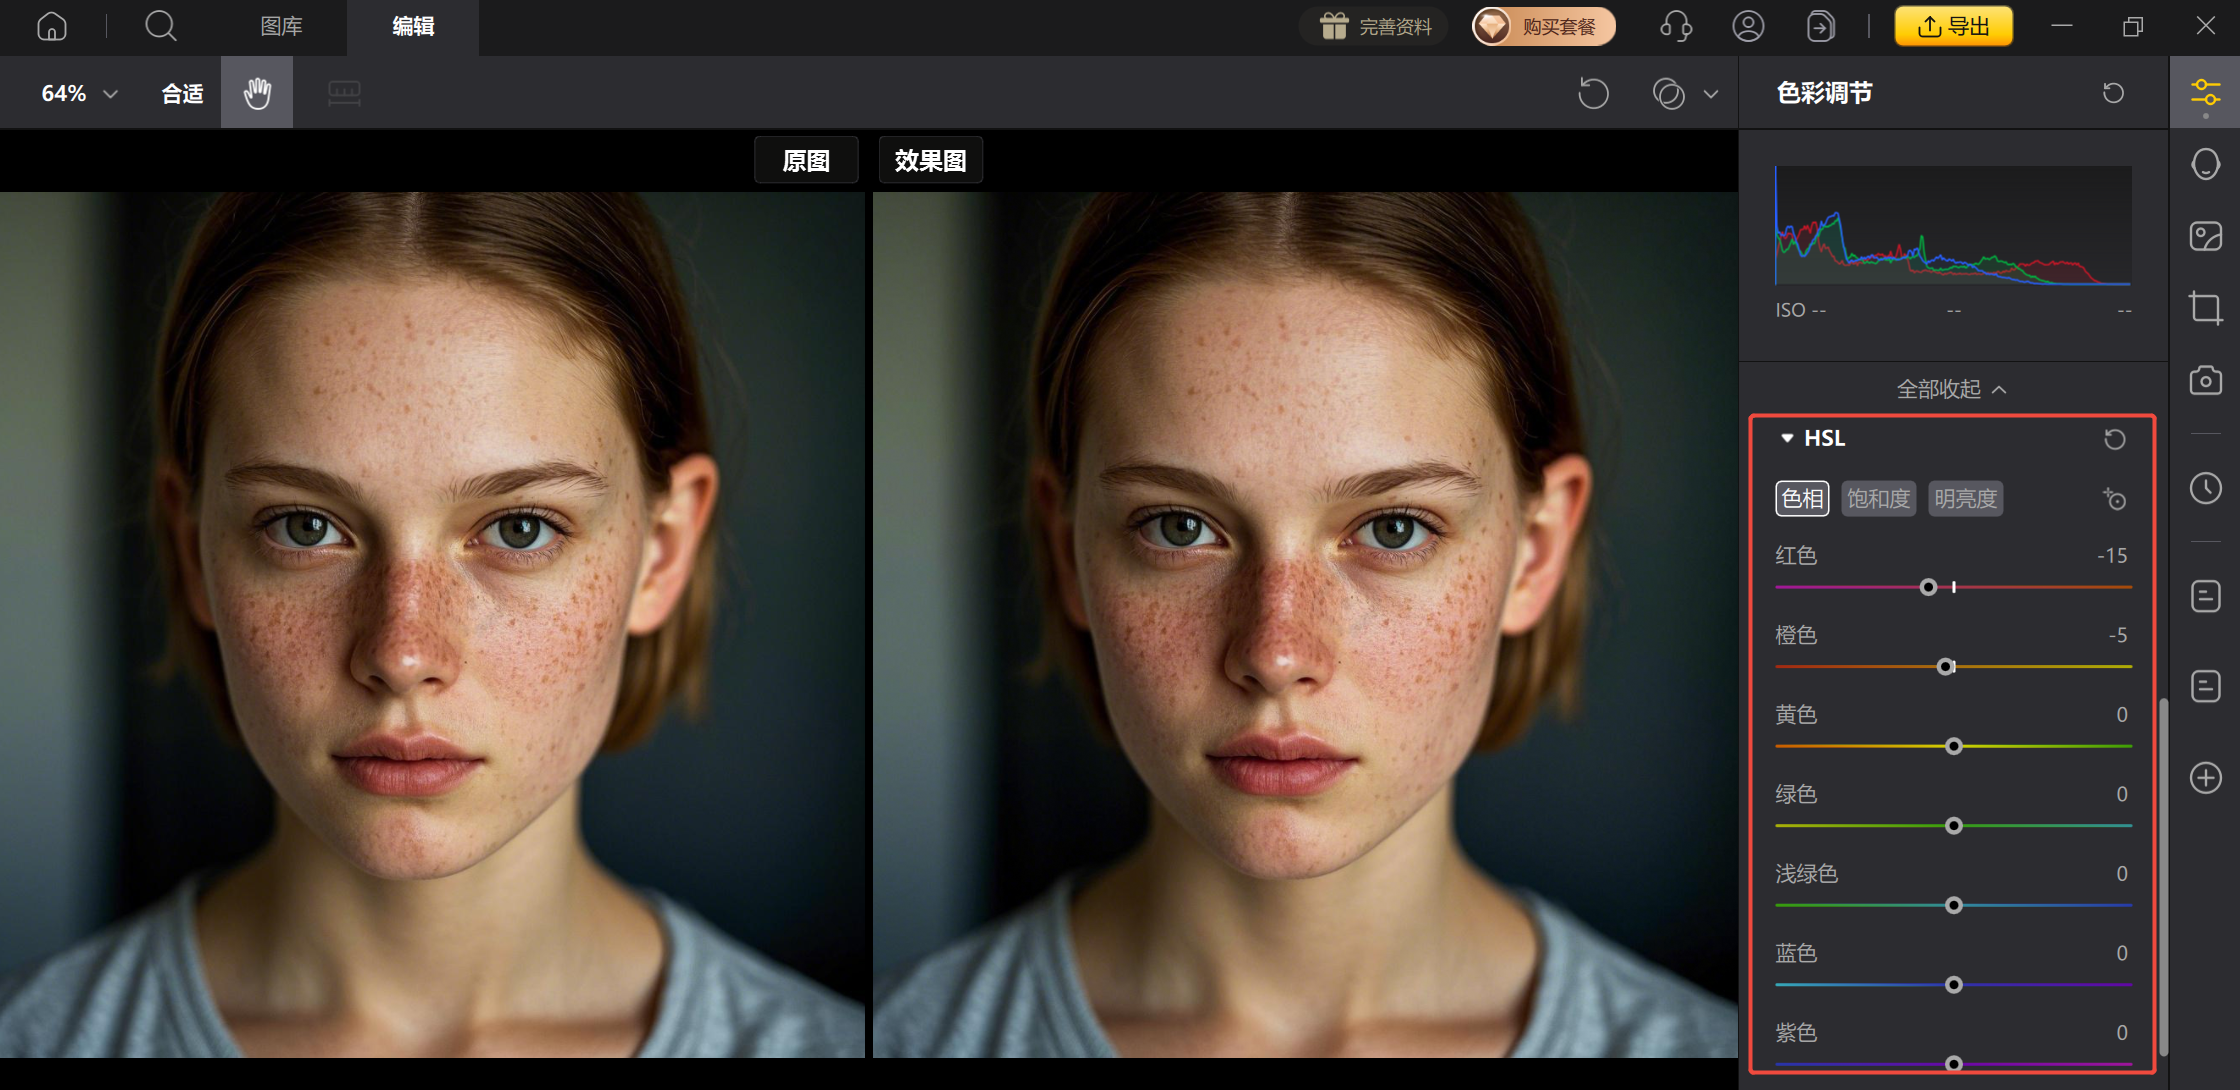Reset the HSL adjustments
The image size is (2240, 1090).
point(2114,439)
